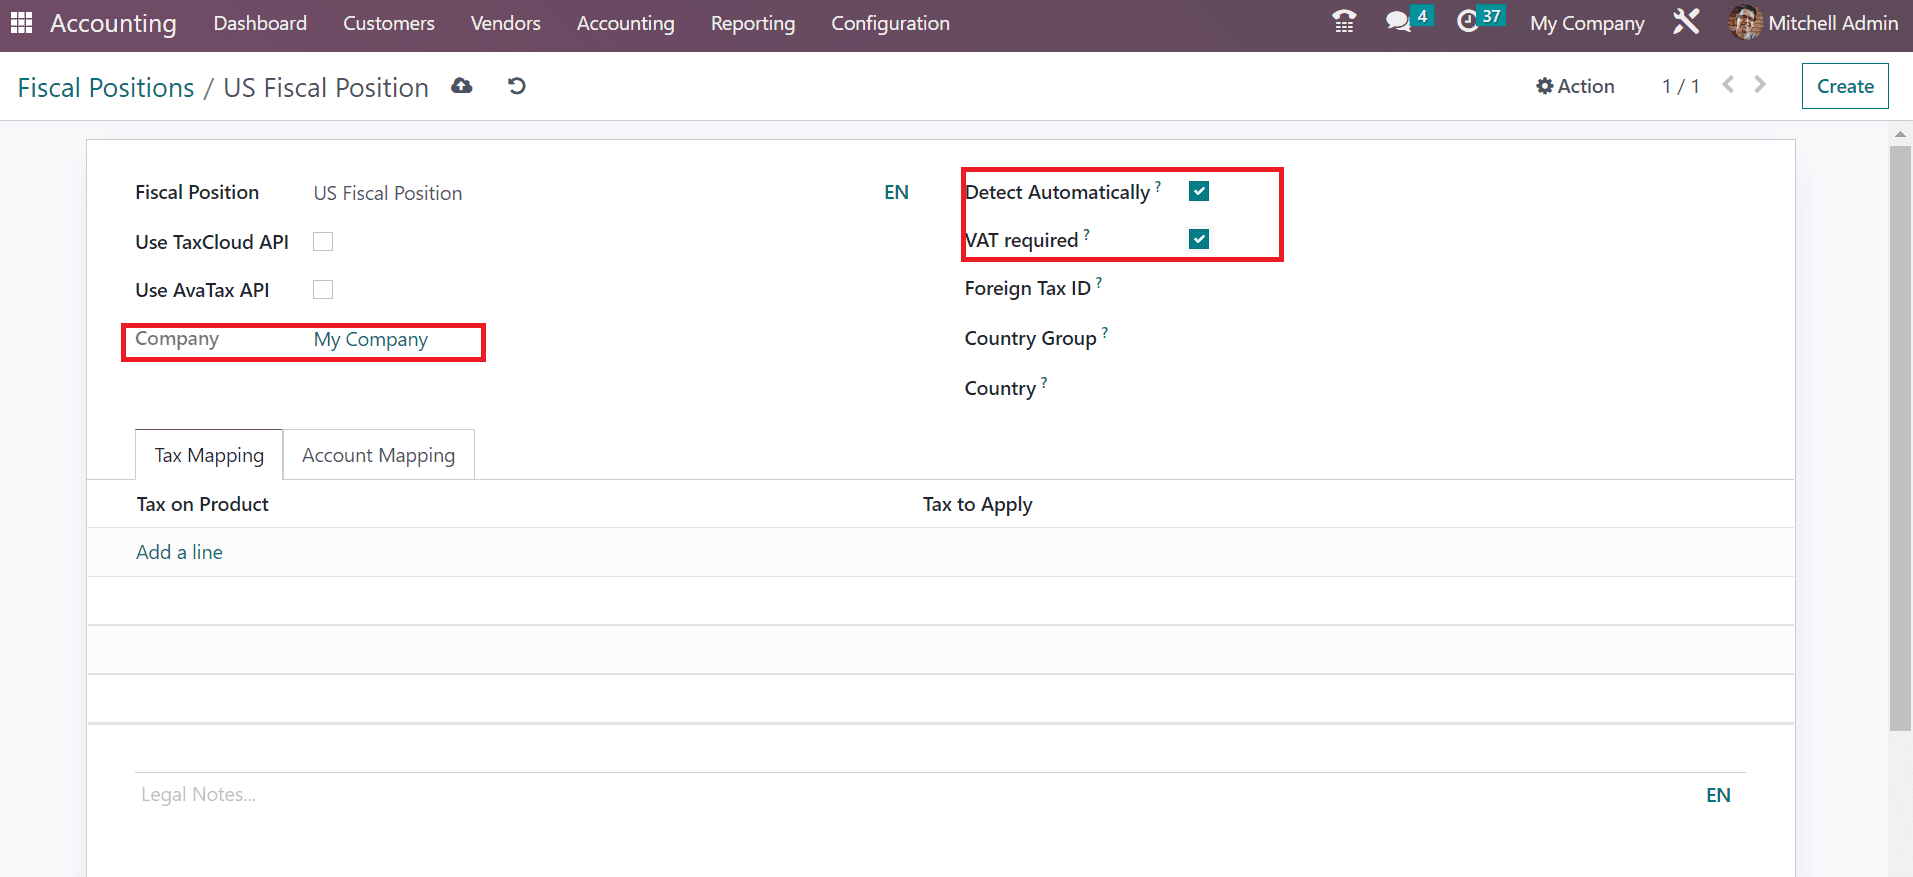Viewport: 1913px width, 877px height.
Task: Switch to the Tax Mapping tab
Action: 209,455
